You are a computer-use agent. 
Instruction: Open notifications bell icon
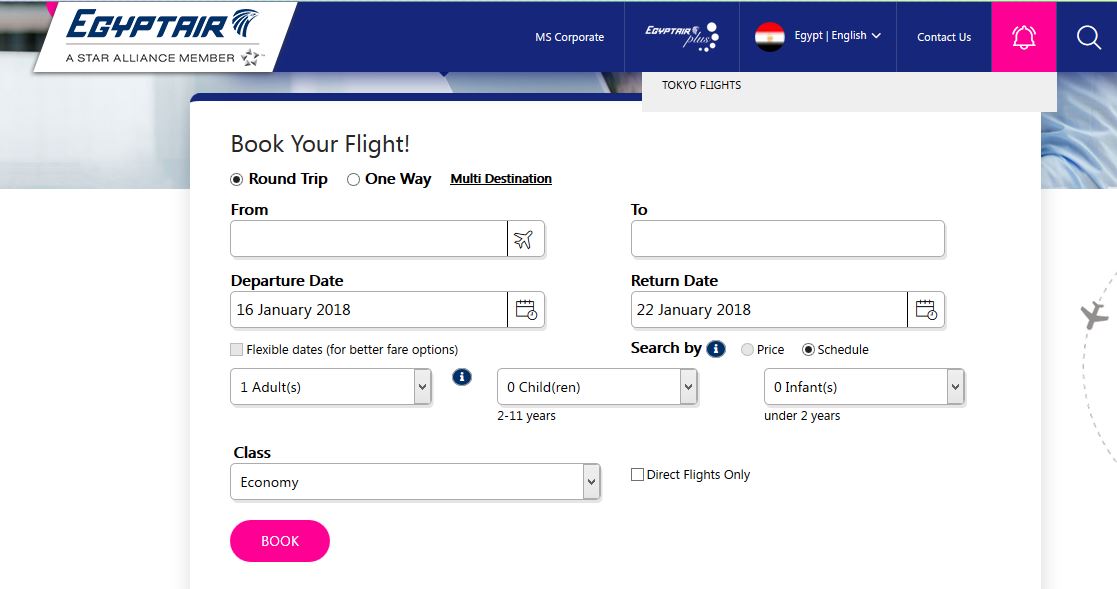point(1023,37)
